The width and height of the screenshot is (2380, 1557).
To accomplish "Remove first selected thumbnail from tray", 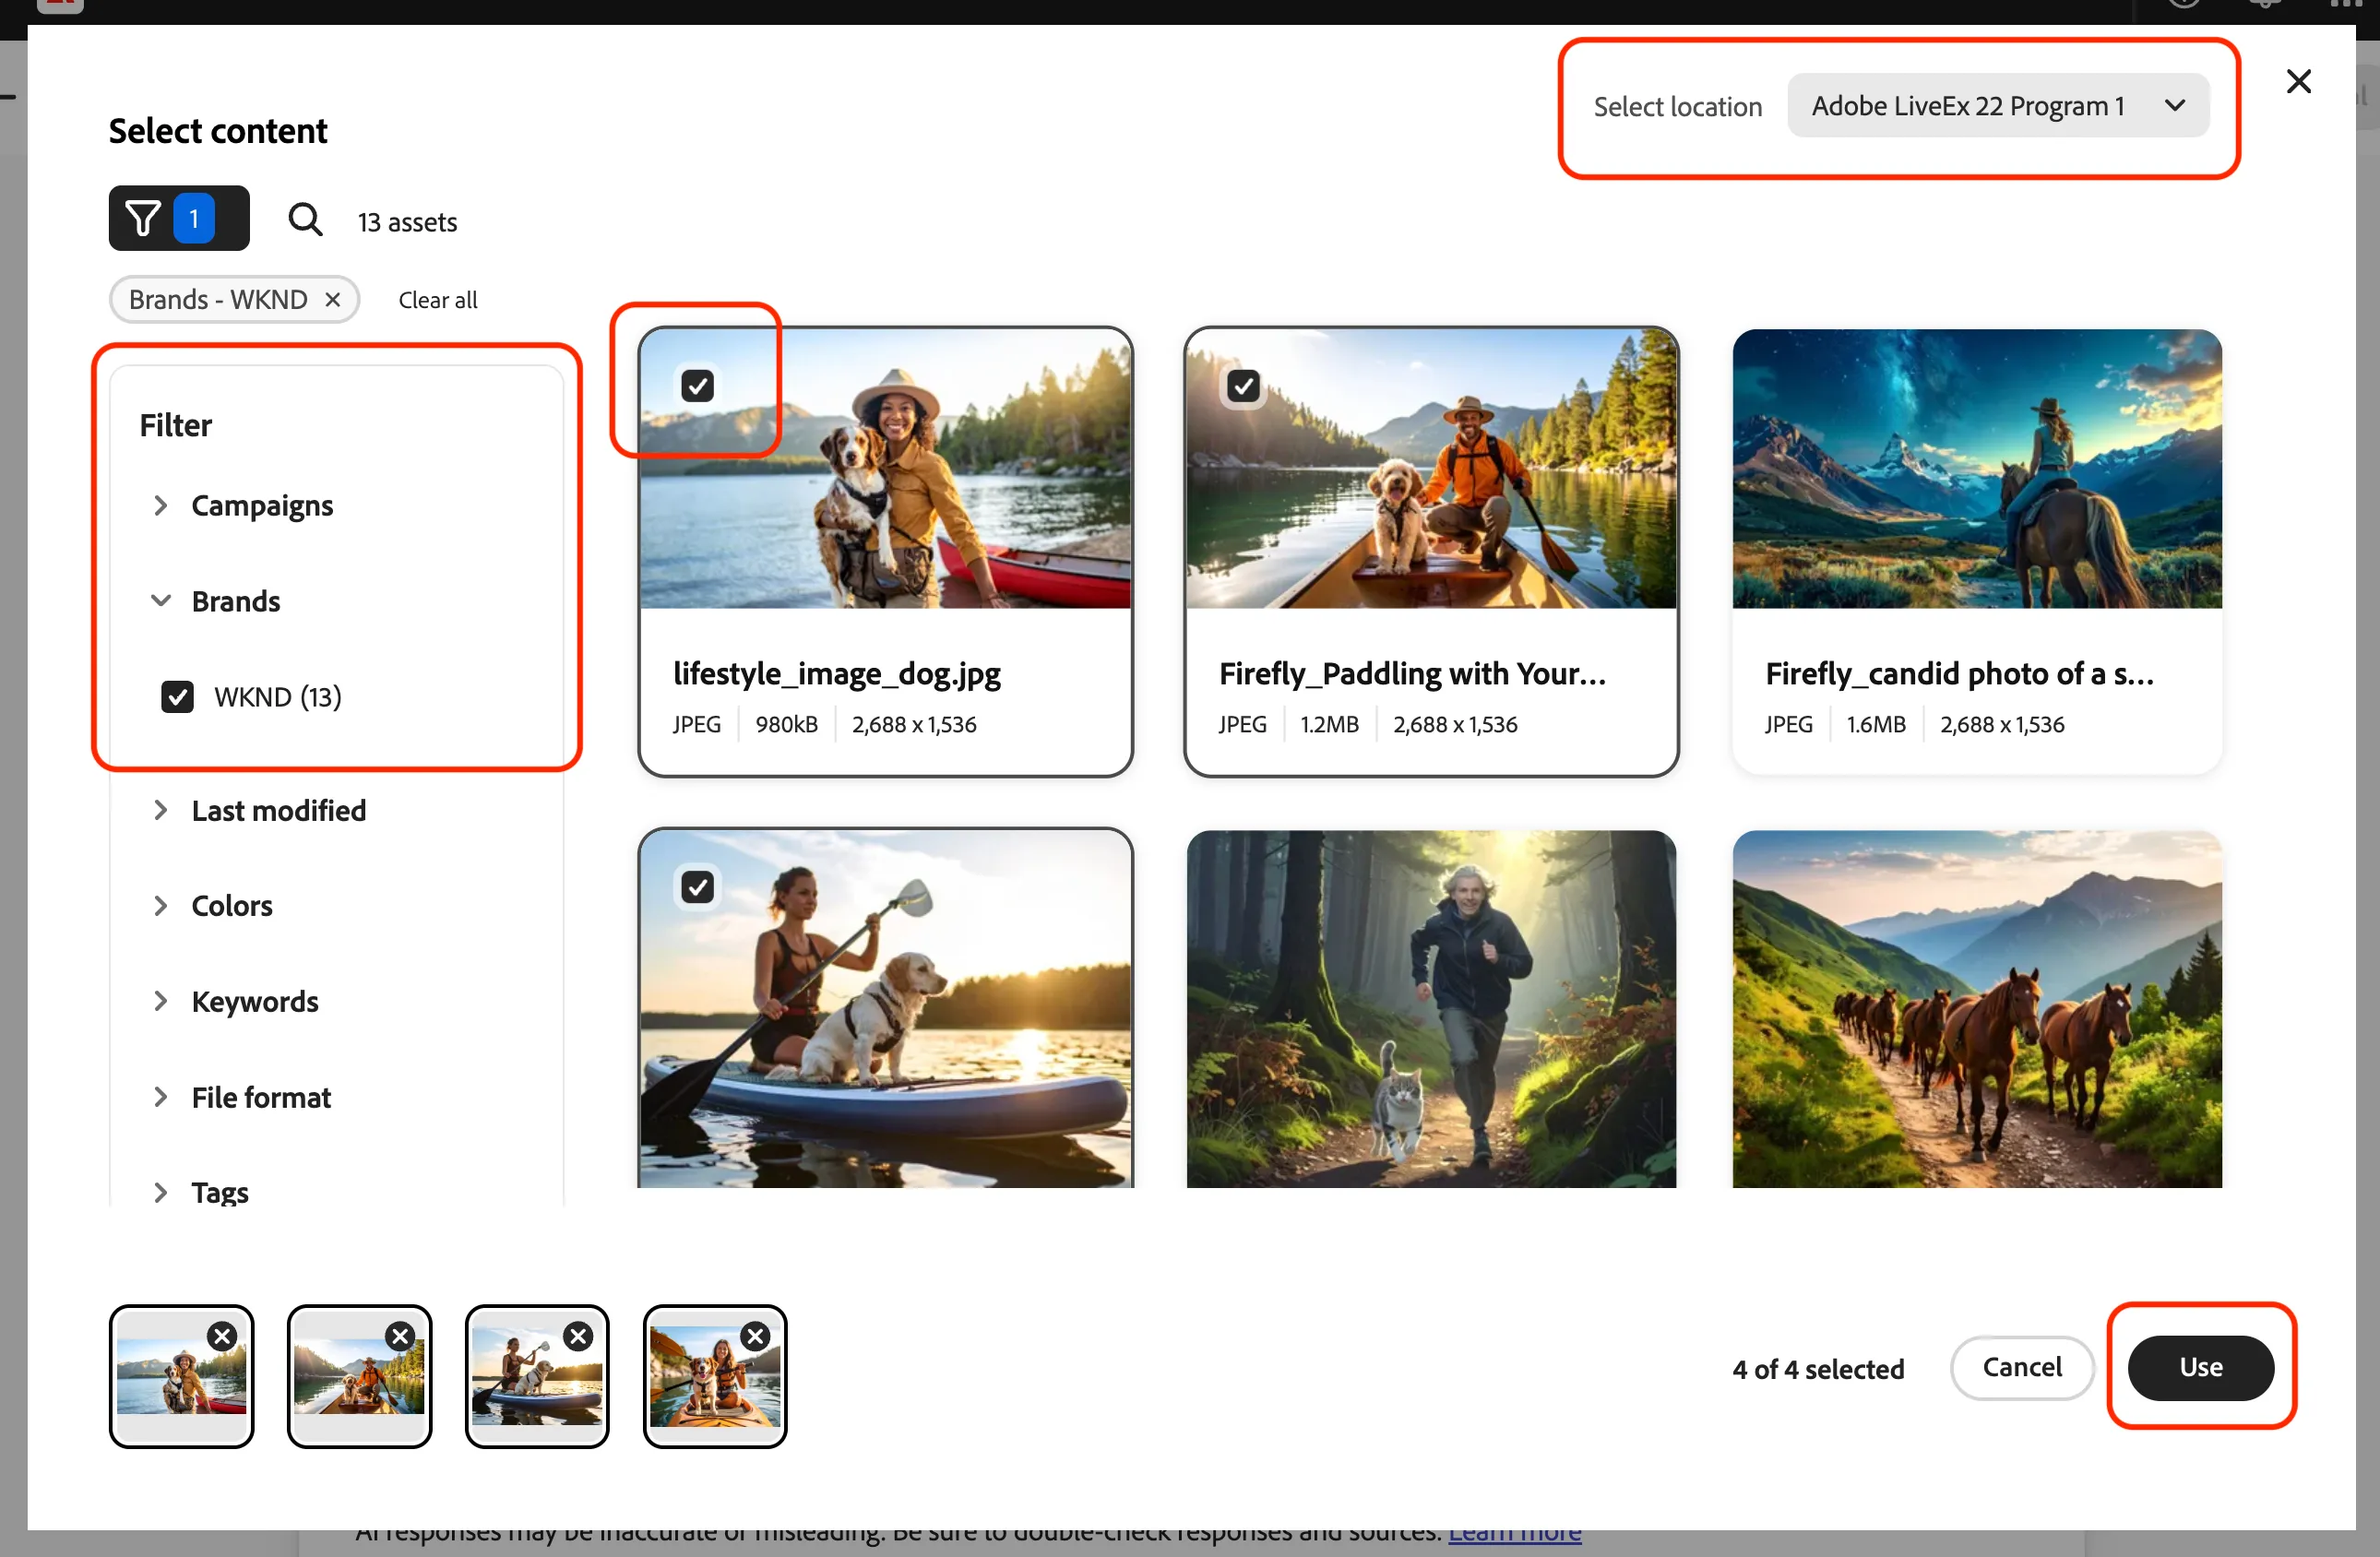I will (x=222, y=1336).
